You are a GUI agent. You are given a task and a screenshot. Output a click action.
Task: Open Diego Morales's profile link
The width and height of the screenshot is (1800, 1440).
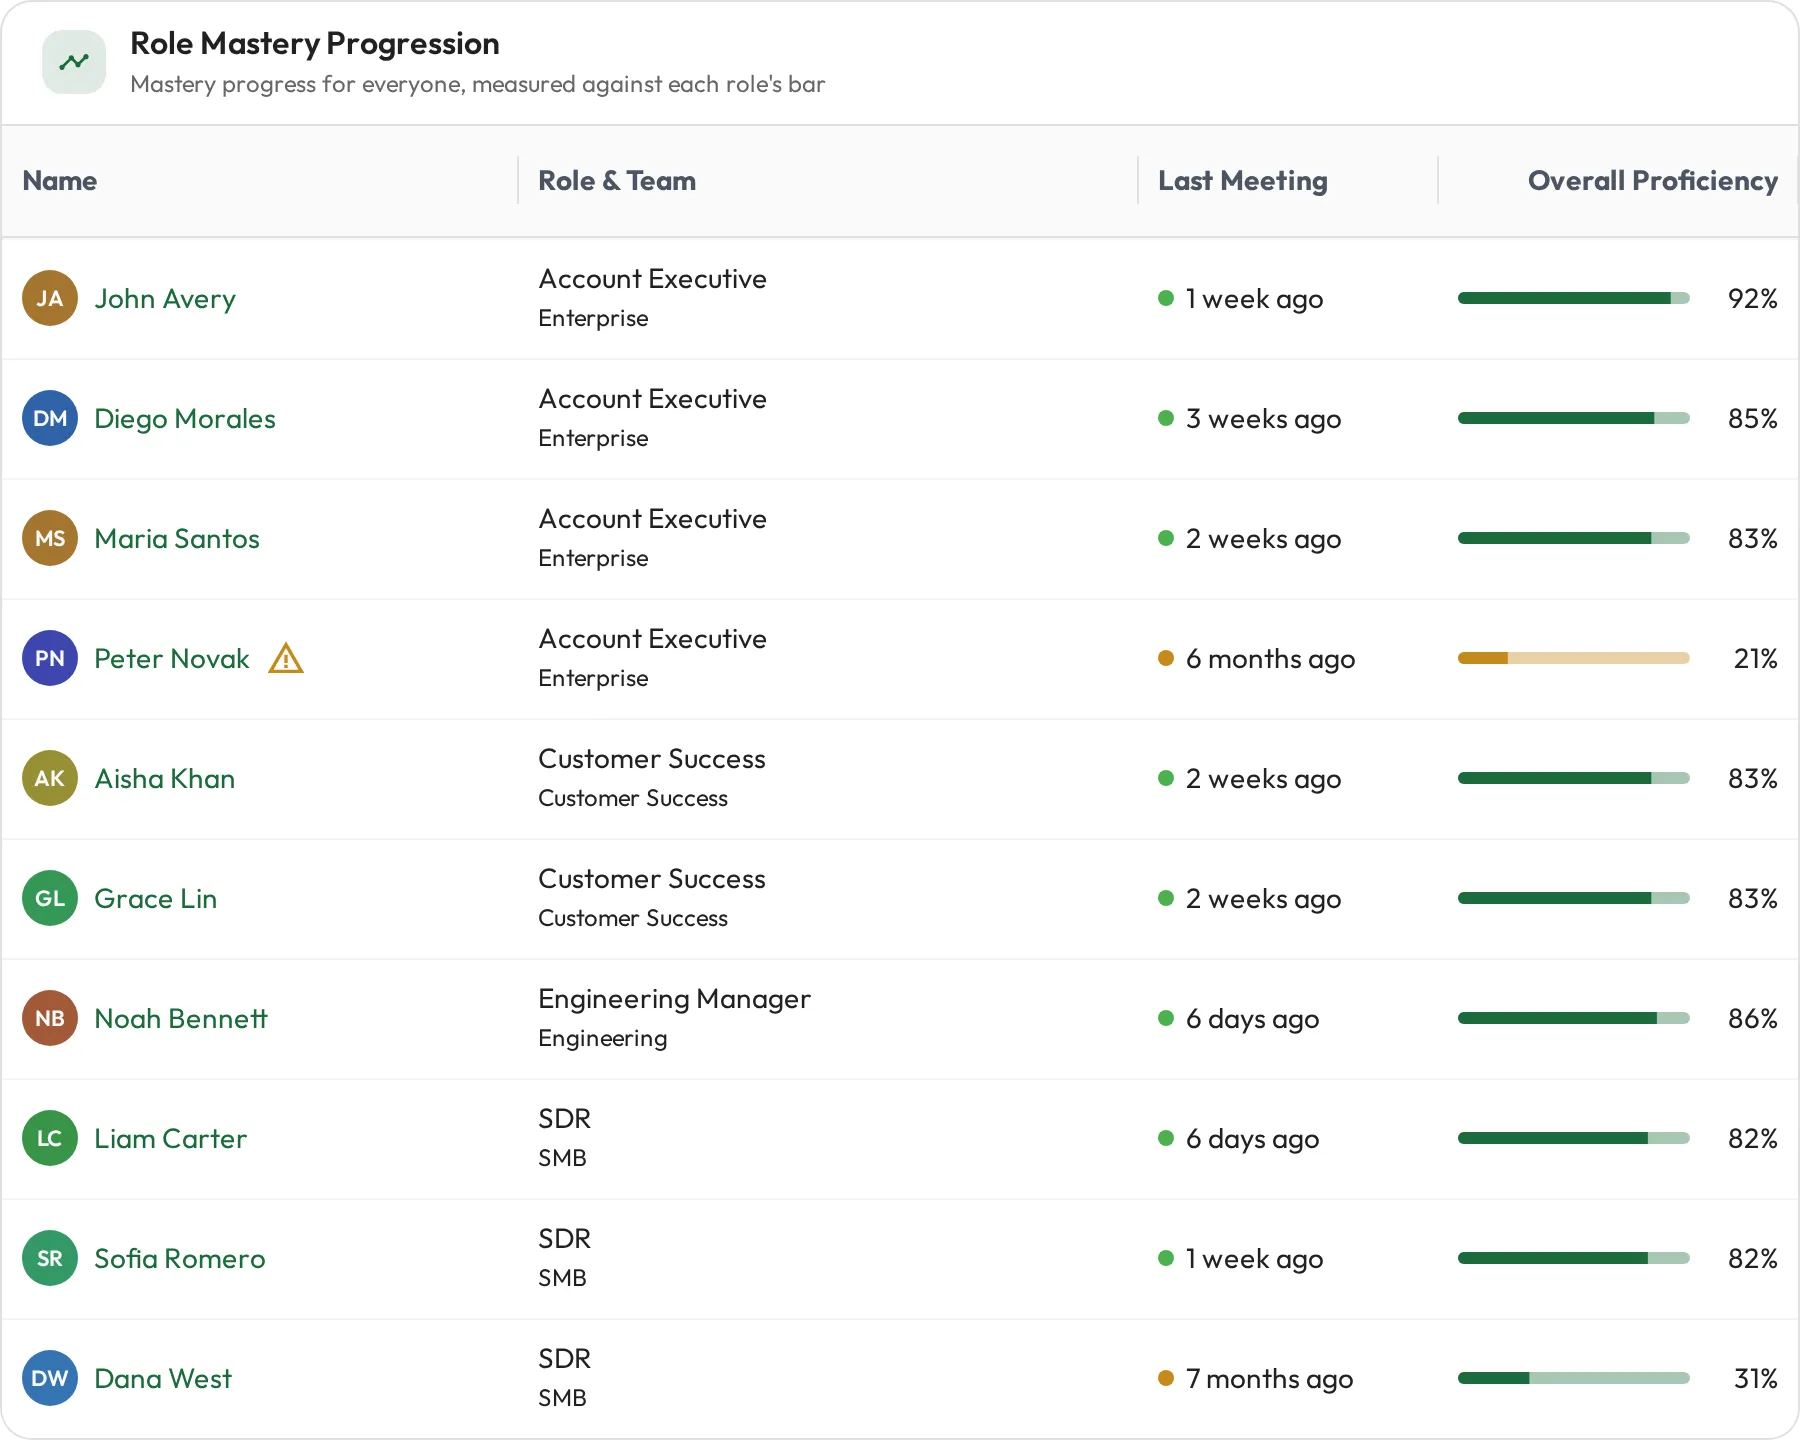point(185,419)
